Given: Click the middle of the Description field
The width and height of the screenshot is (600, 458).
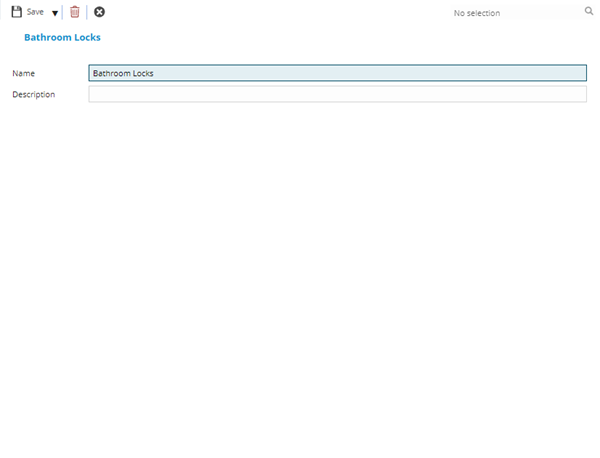Looking at the screenshot, I should [x=337, y=94].
